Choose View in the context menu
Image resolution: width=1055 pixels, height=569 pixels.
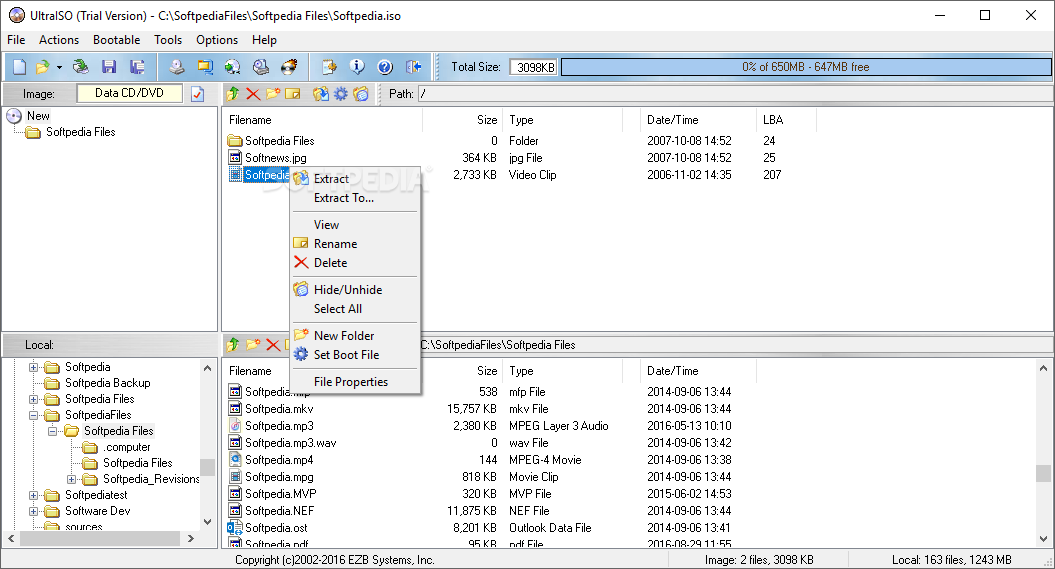point(355,225)
